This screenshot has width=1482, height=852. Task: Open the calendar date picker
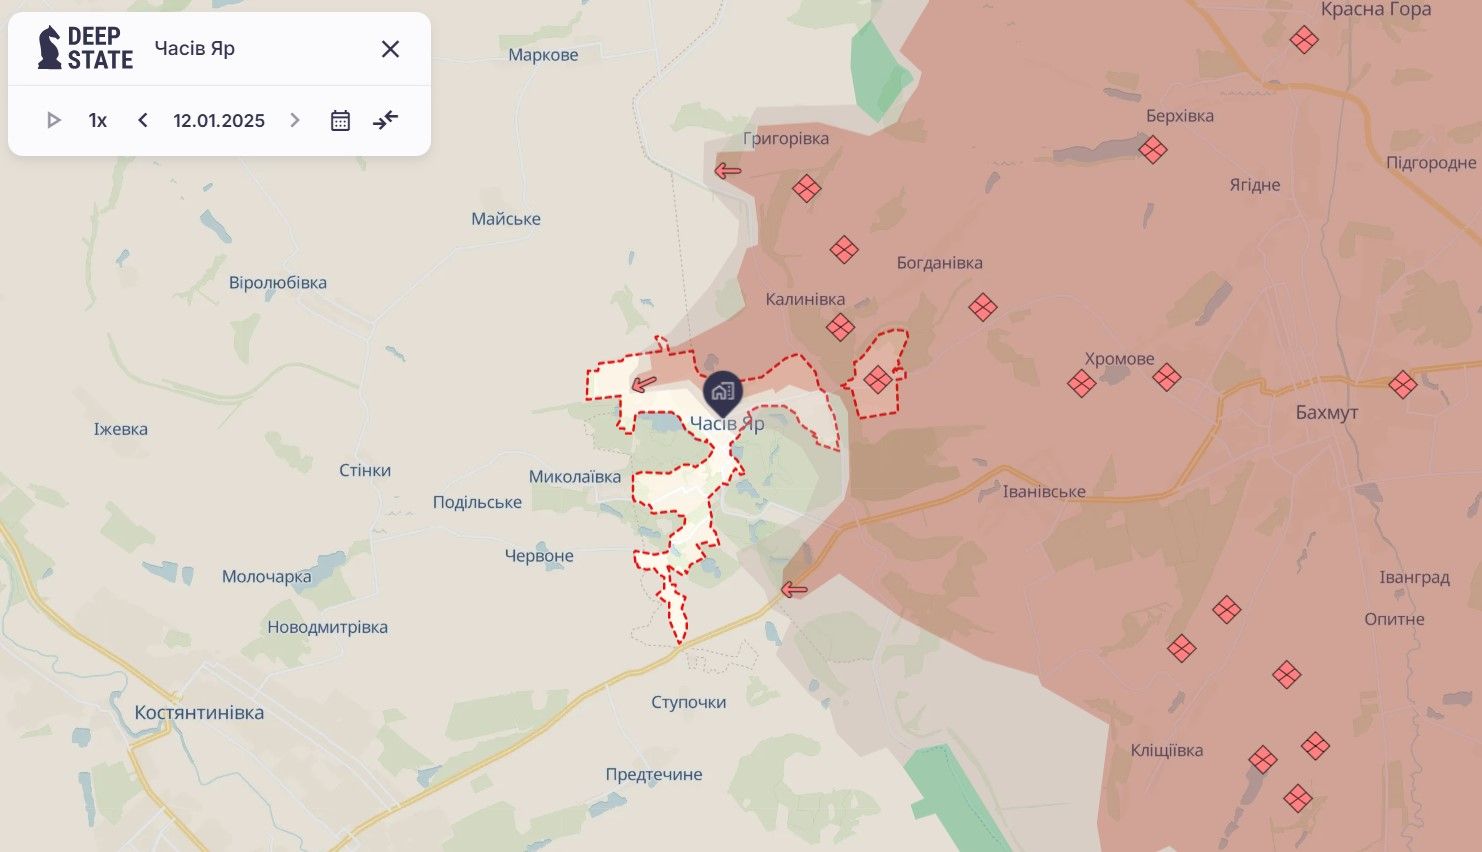[x=340, y=121]
